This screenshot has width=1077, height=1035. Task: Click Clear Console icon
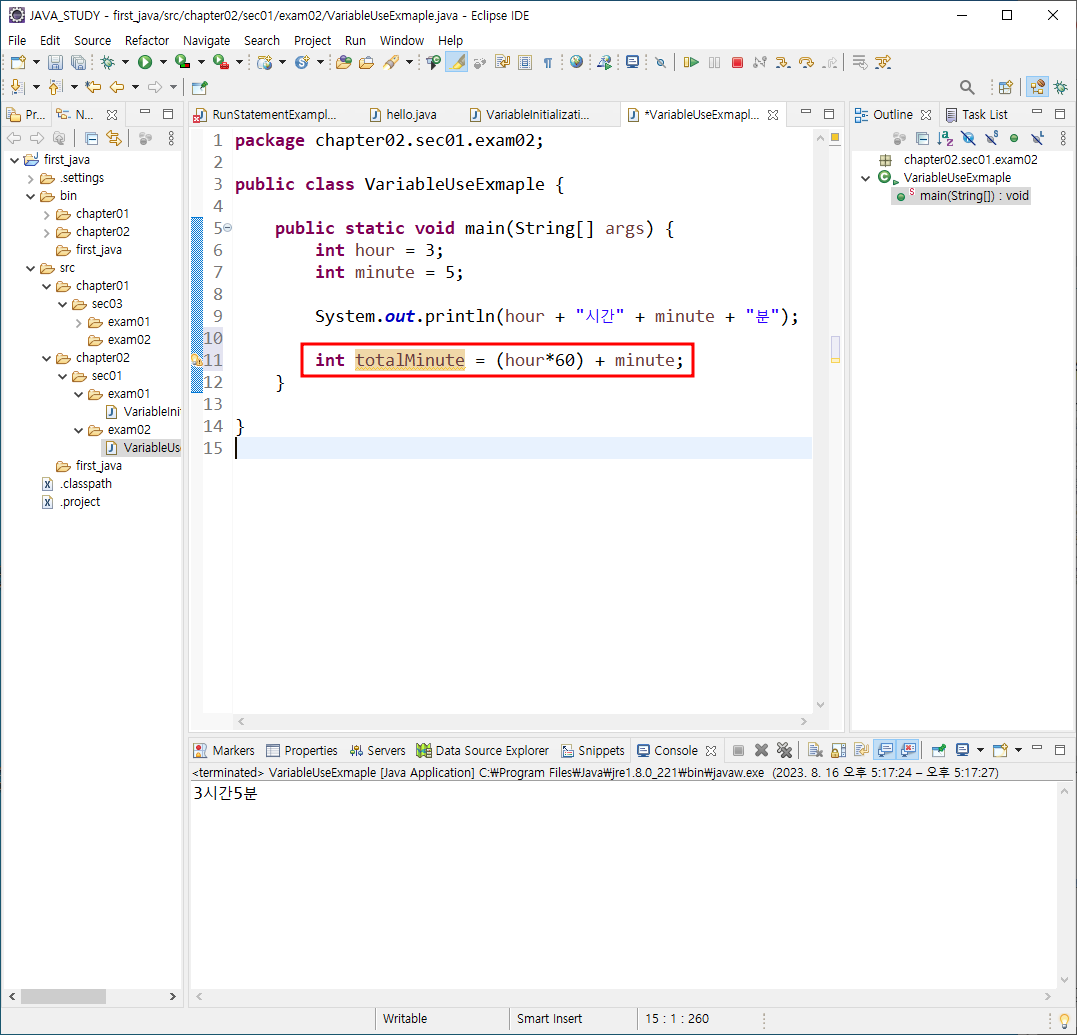coord(815,750)
